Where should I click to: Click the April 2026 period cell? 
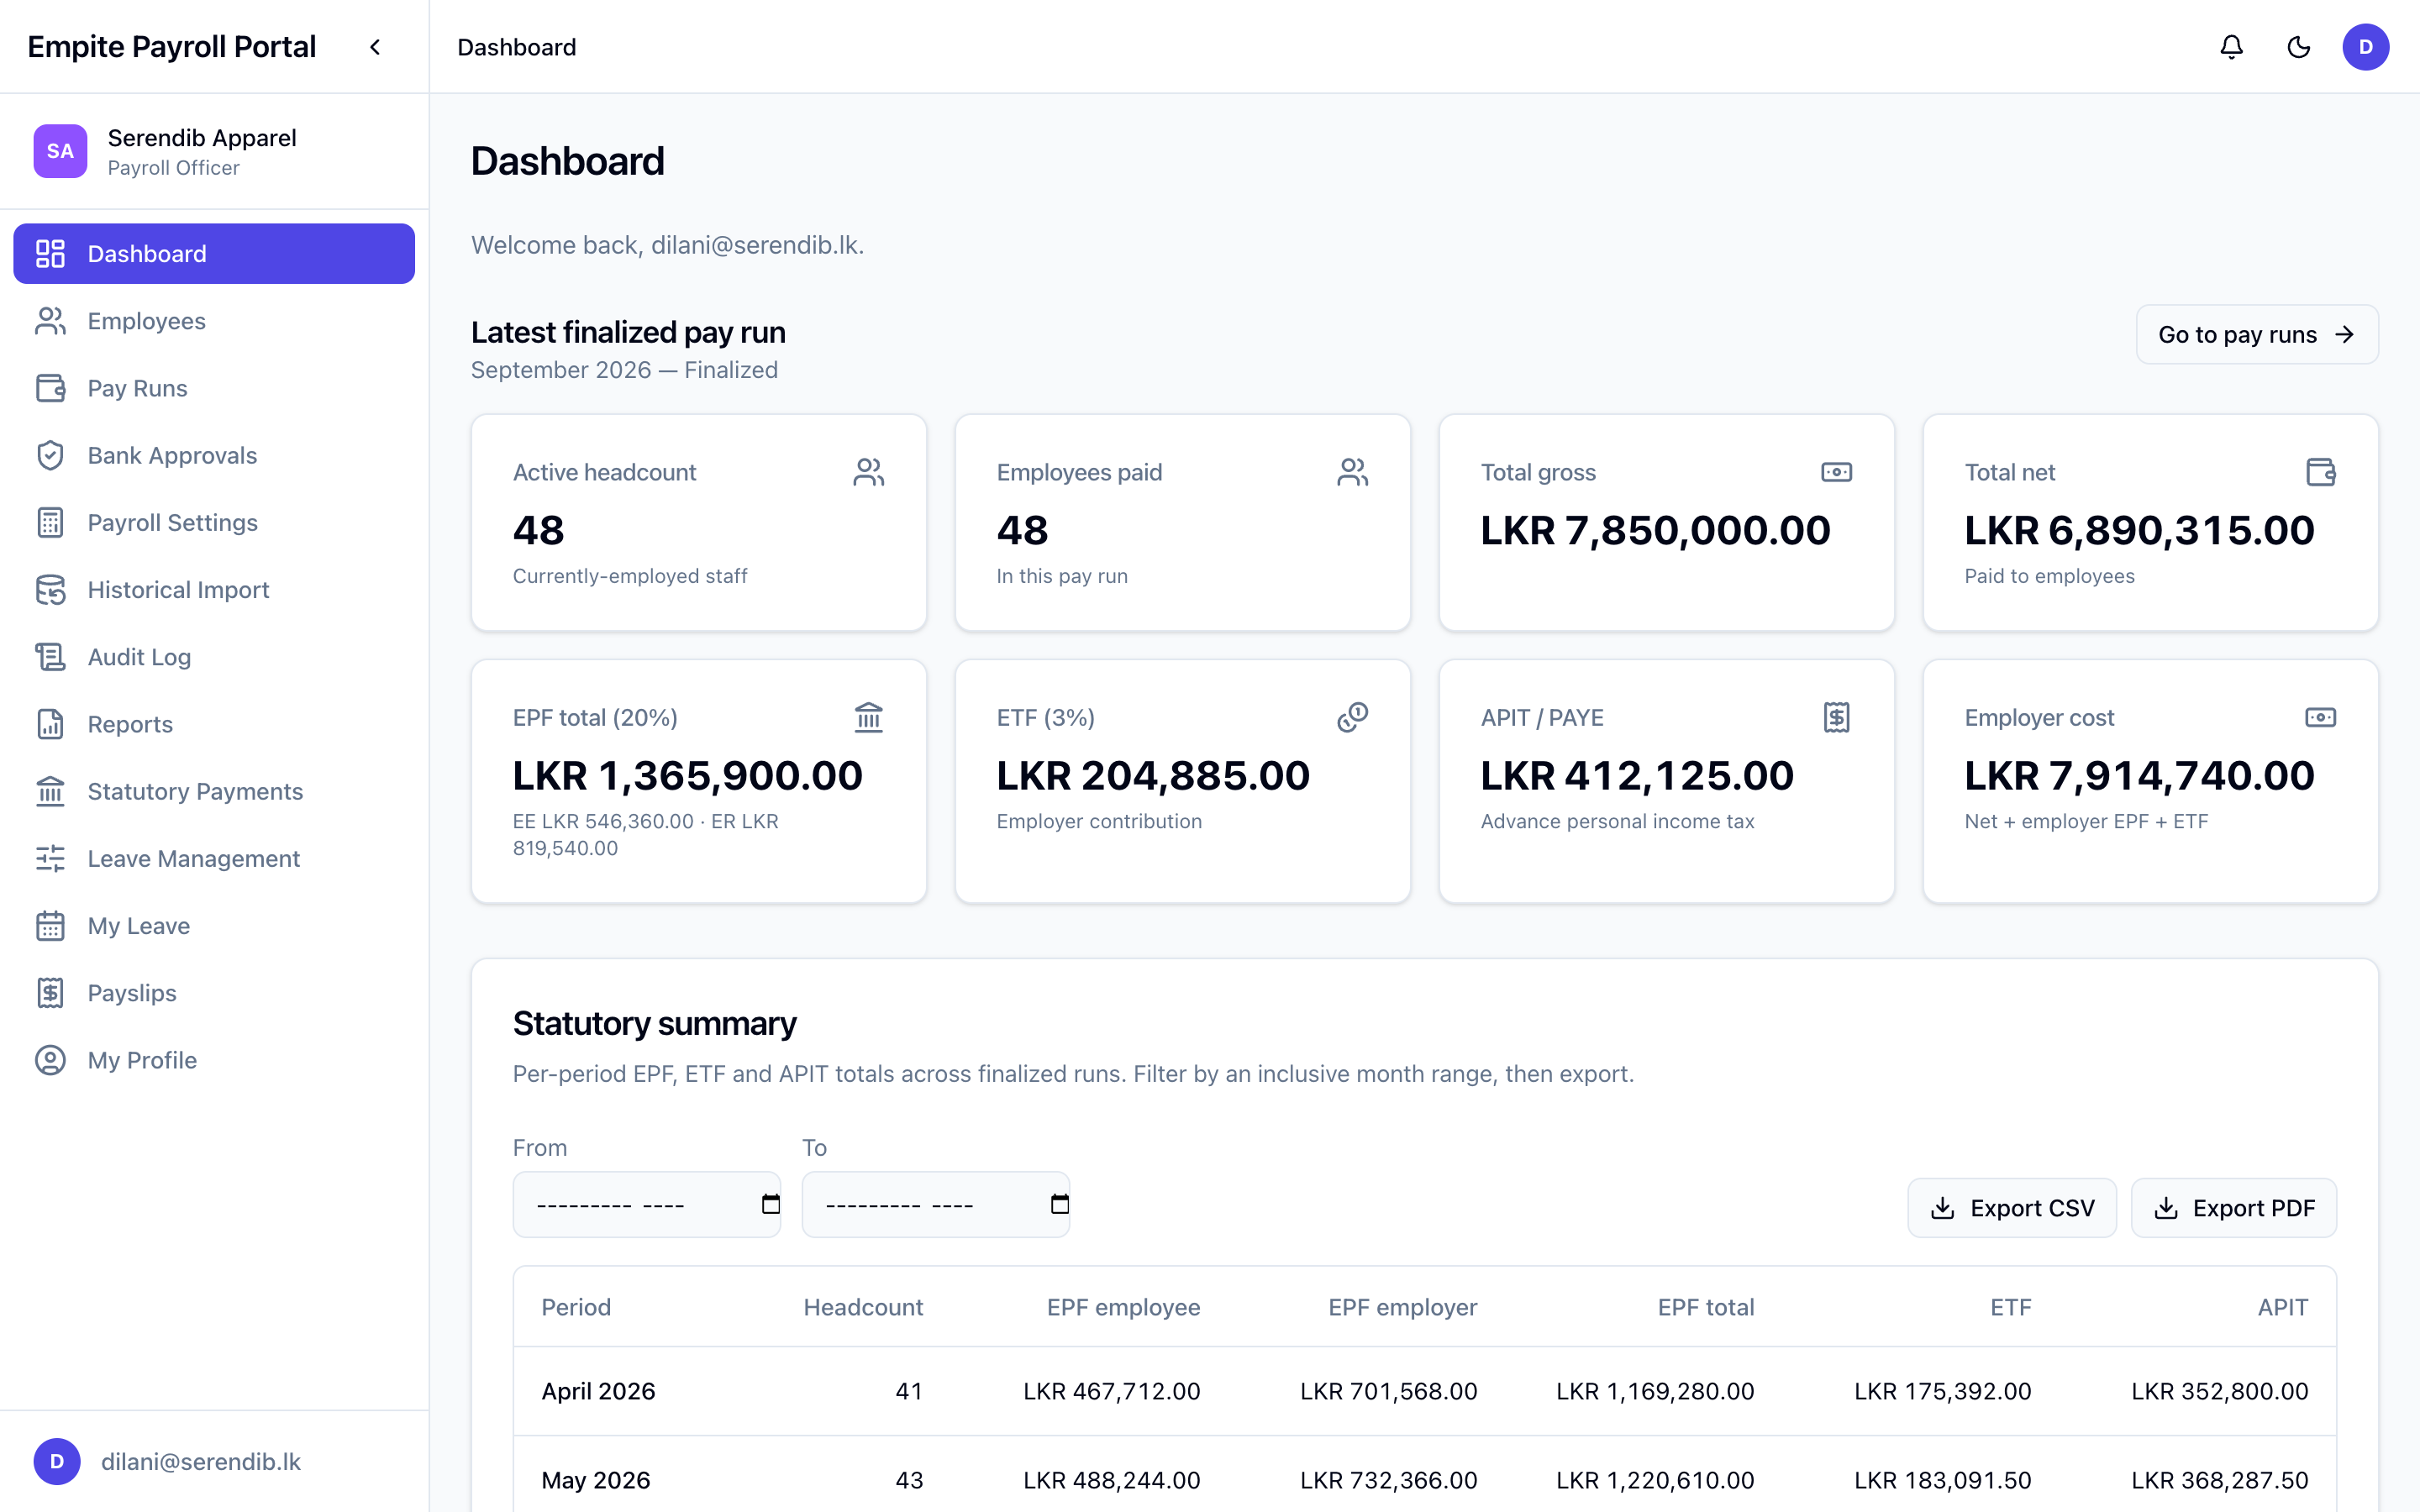(x=598, y=1391)
